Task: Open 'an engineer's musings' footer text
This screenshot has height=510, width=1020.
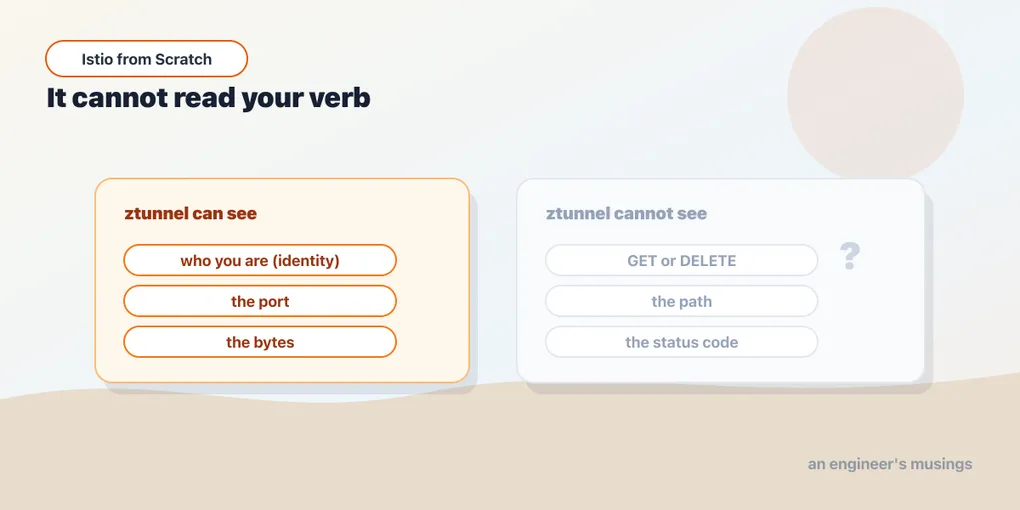Action: click(x=890, y=464)
